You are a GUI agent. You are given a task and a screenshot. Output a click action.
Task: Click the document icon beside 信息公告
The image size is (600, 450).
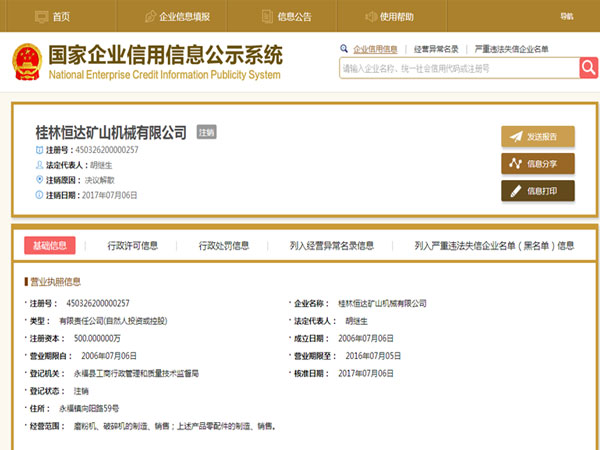click(x=267, y=16)
